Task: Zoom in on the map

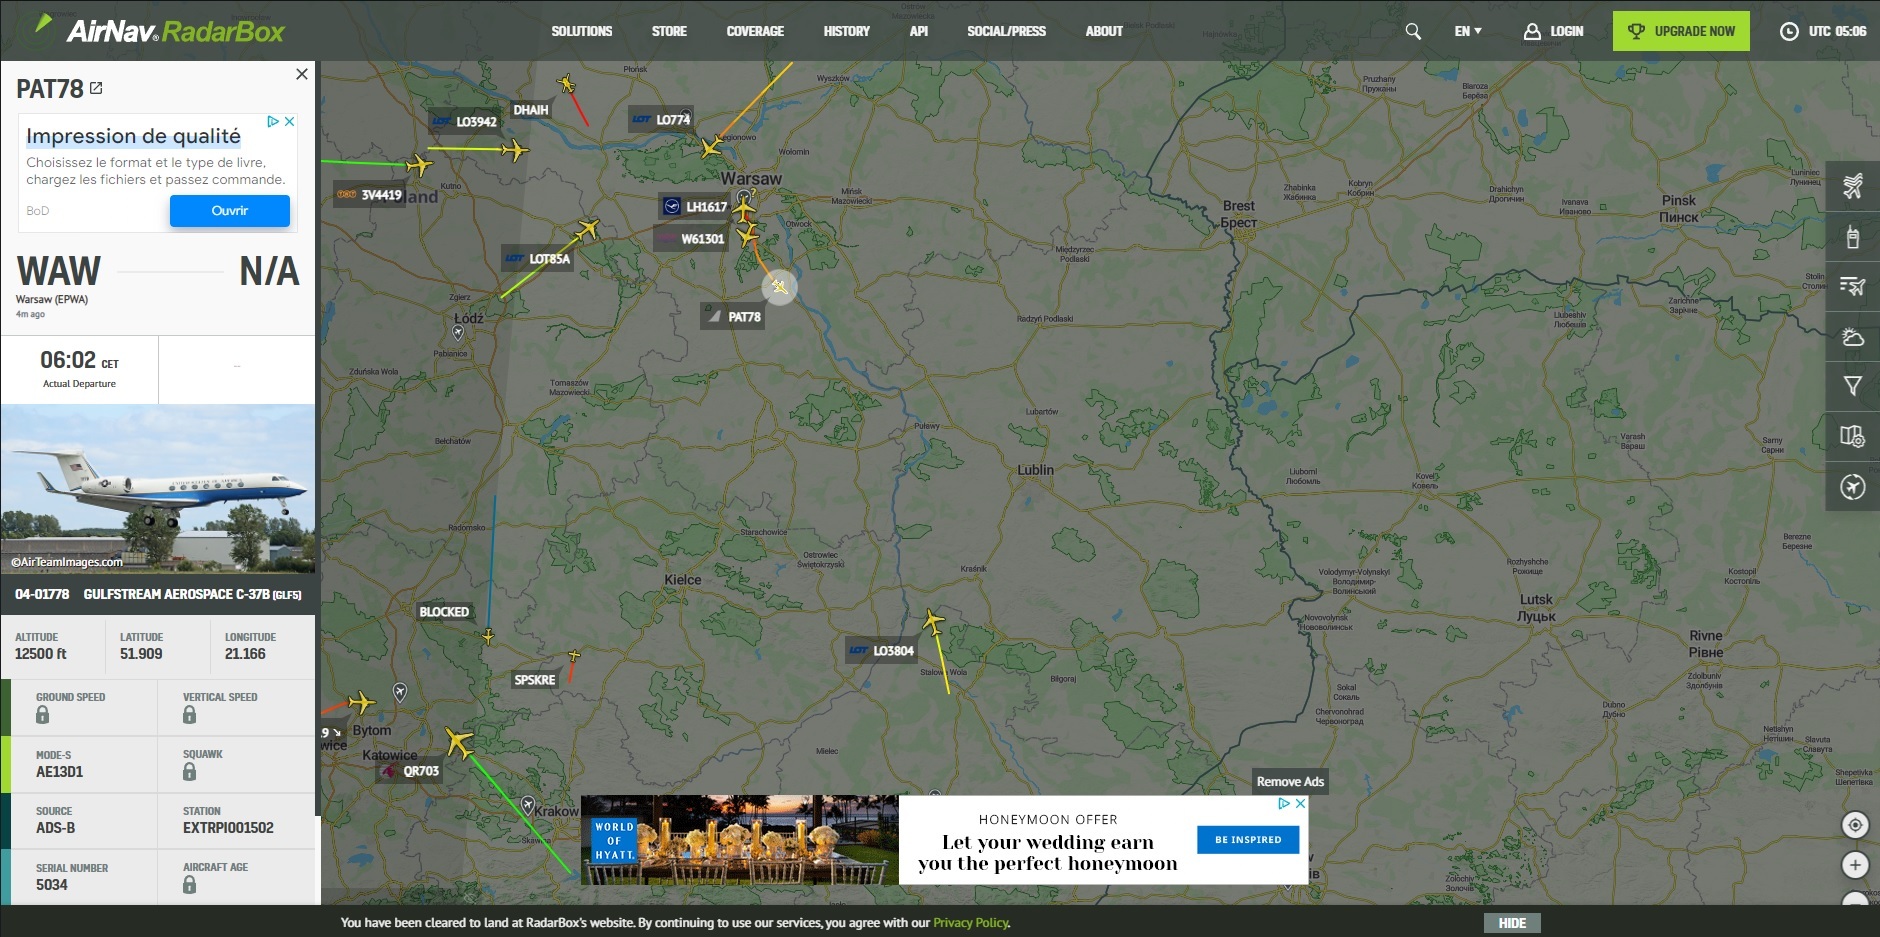Action: (x=1855, y=865)
